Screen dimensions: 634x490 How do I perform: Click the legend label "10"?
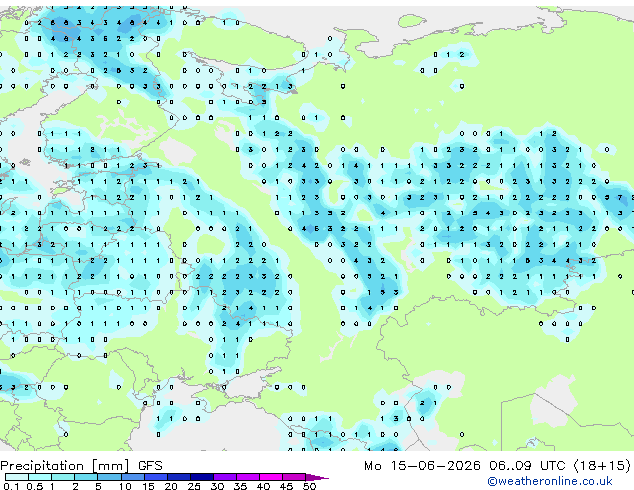[125, 486]
